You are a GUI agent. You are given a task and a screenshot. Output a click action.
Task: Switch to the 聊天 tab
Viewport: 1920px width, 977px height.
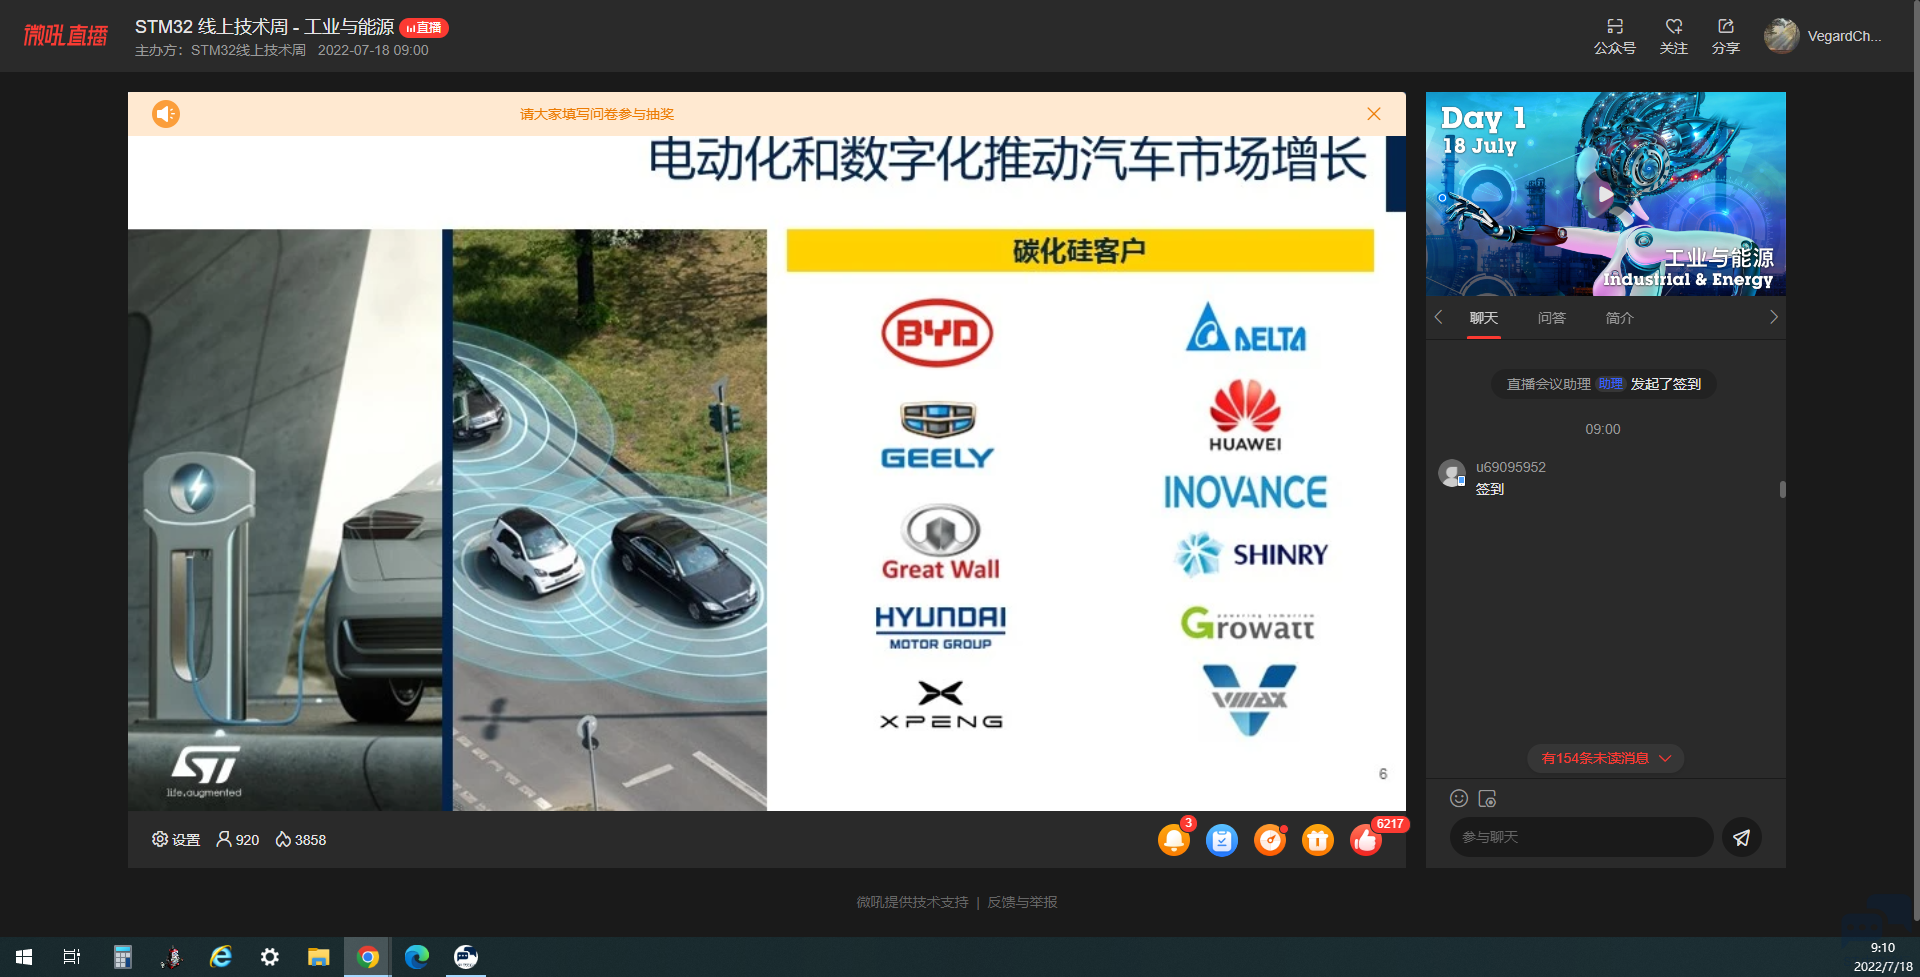tap(1484, 318)
